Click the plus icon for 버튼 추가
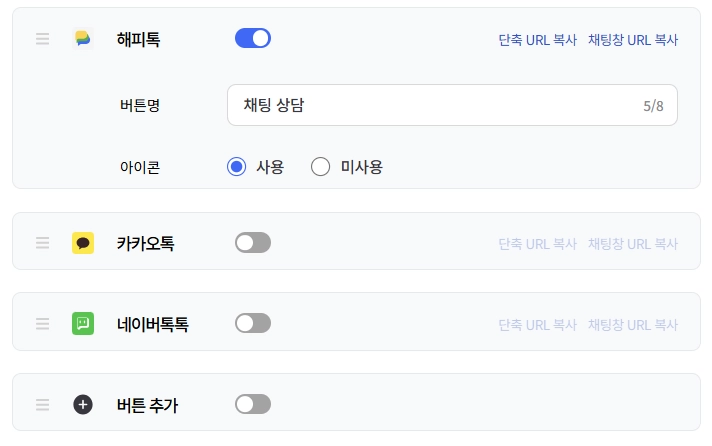The width and height of the screenshot is (712, 446). click(83, 404)
